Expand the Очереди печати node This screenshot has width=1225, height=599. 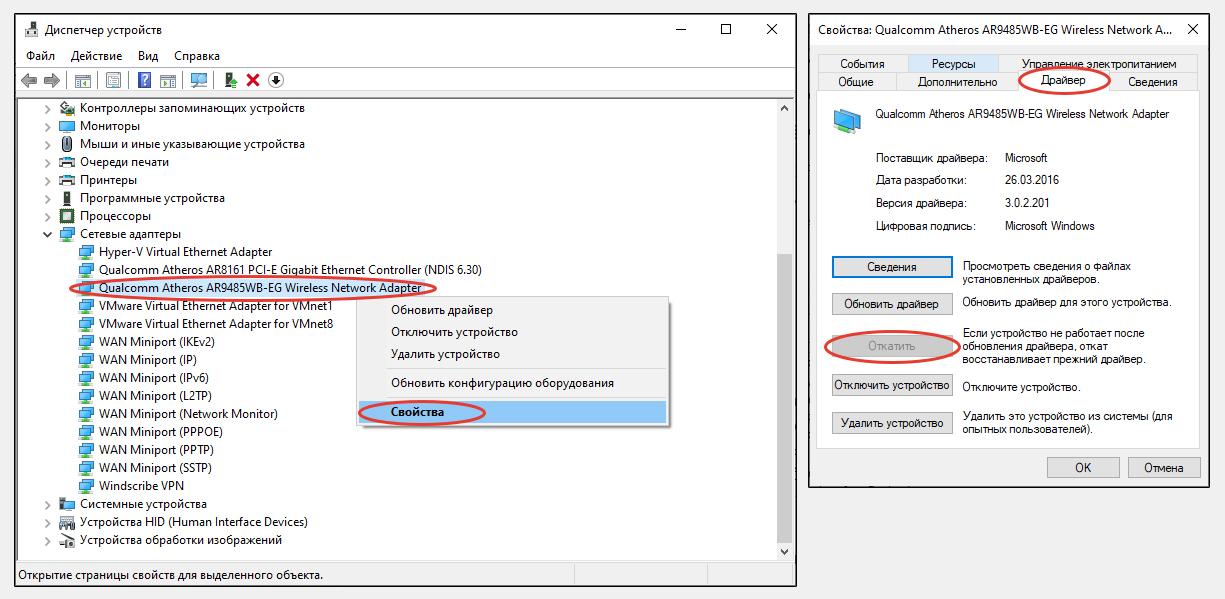[48, 162]
